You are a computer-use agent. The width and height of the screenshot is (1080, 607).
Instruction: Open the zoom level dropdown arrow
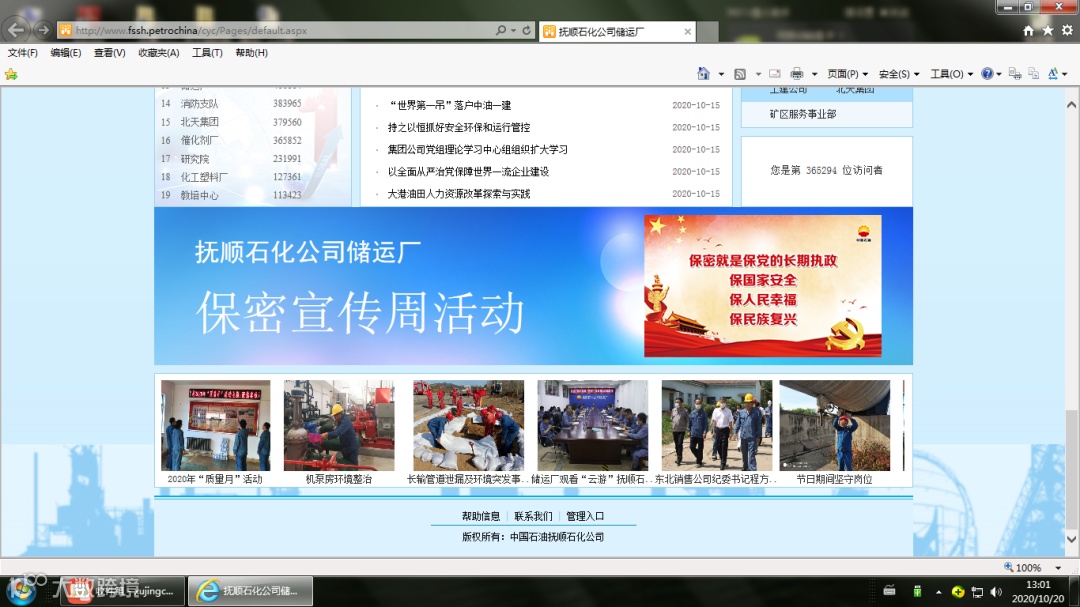coord(1058,568)
